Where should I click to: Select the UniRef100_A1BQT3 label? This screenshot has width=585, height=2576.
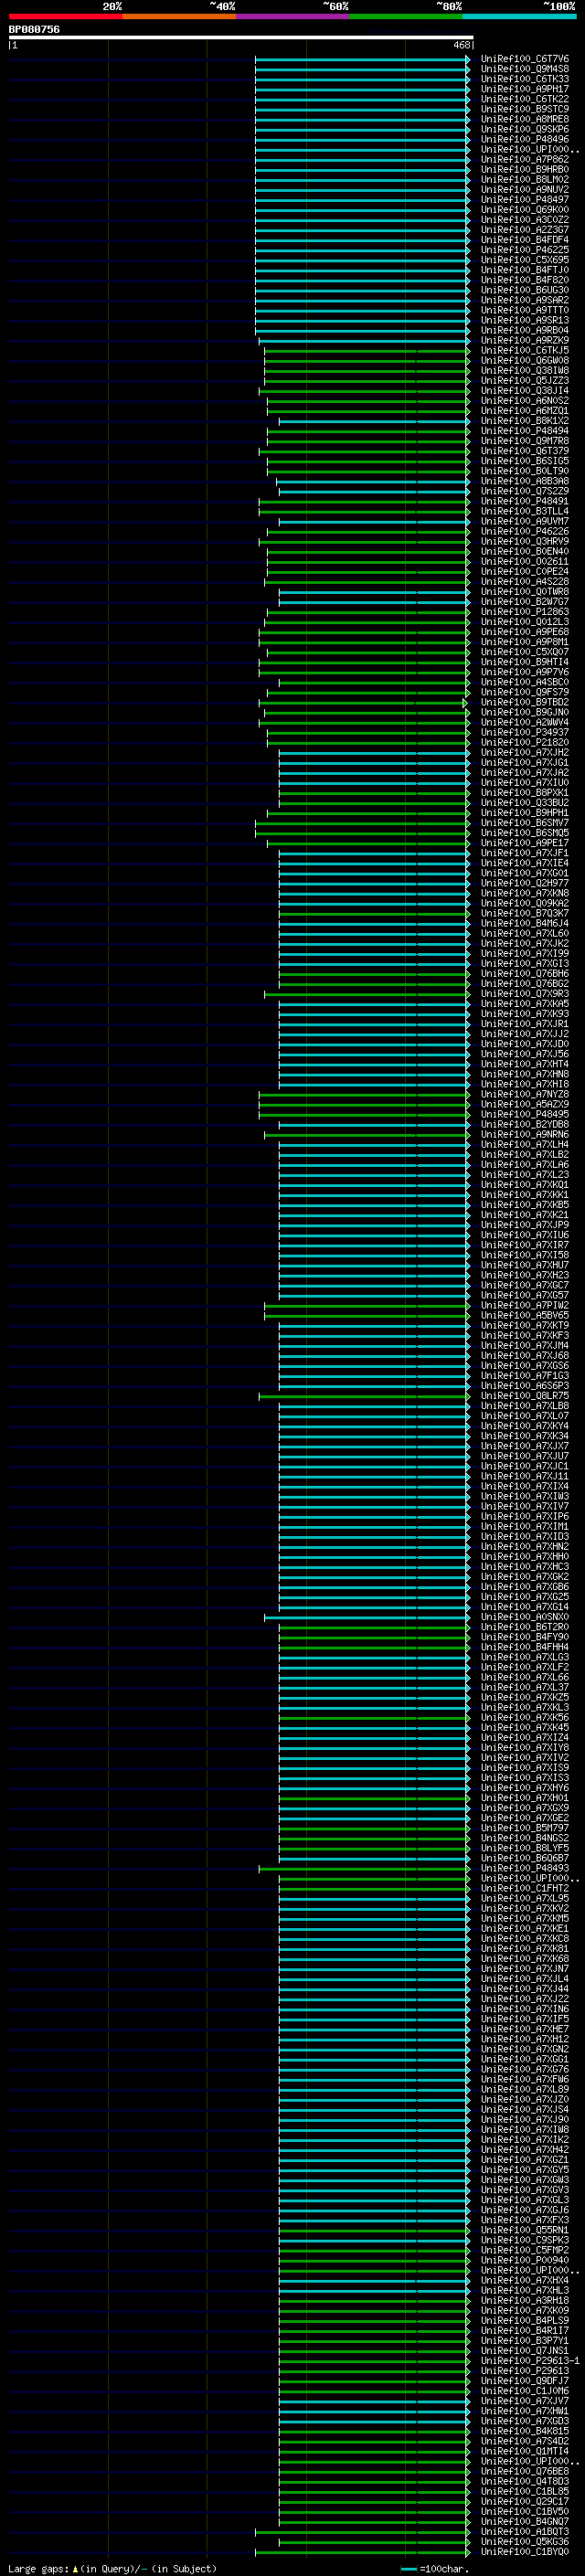[x=525, y=2532]
